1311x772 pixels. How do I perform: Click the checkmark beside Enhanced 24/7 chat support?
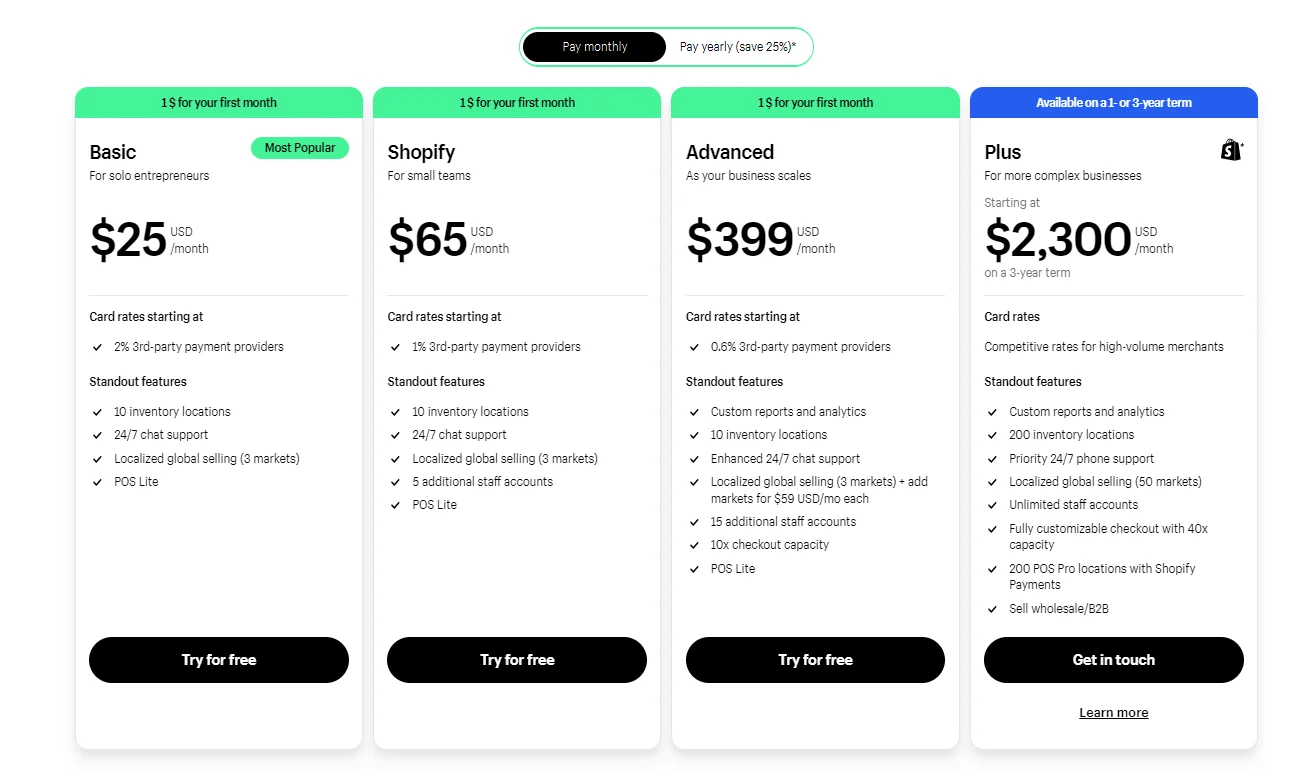click(694, 458)
